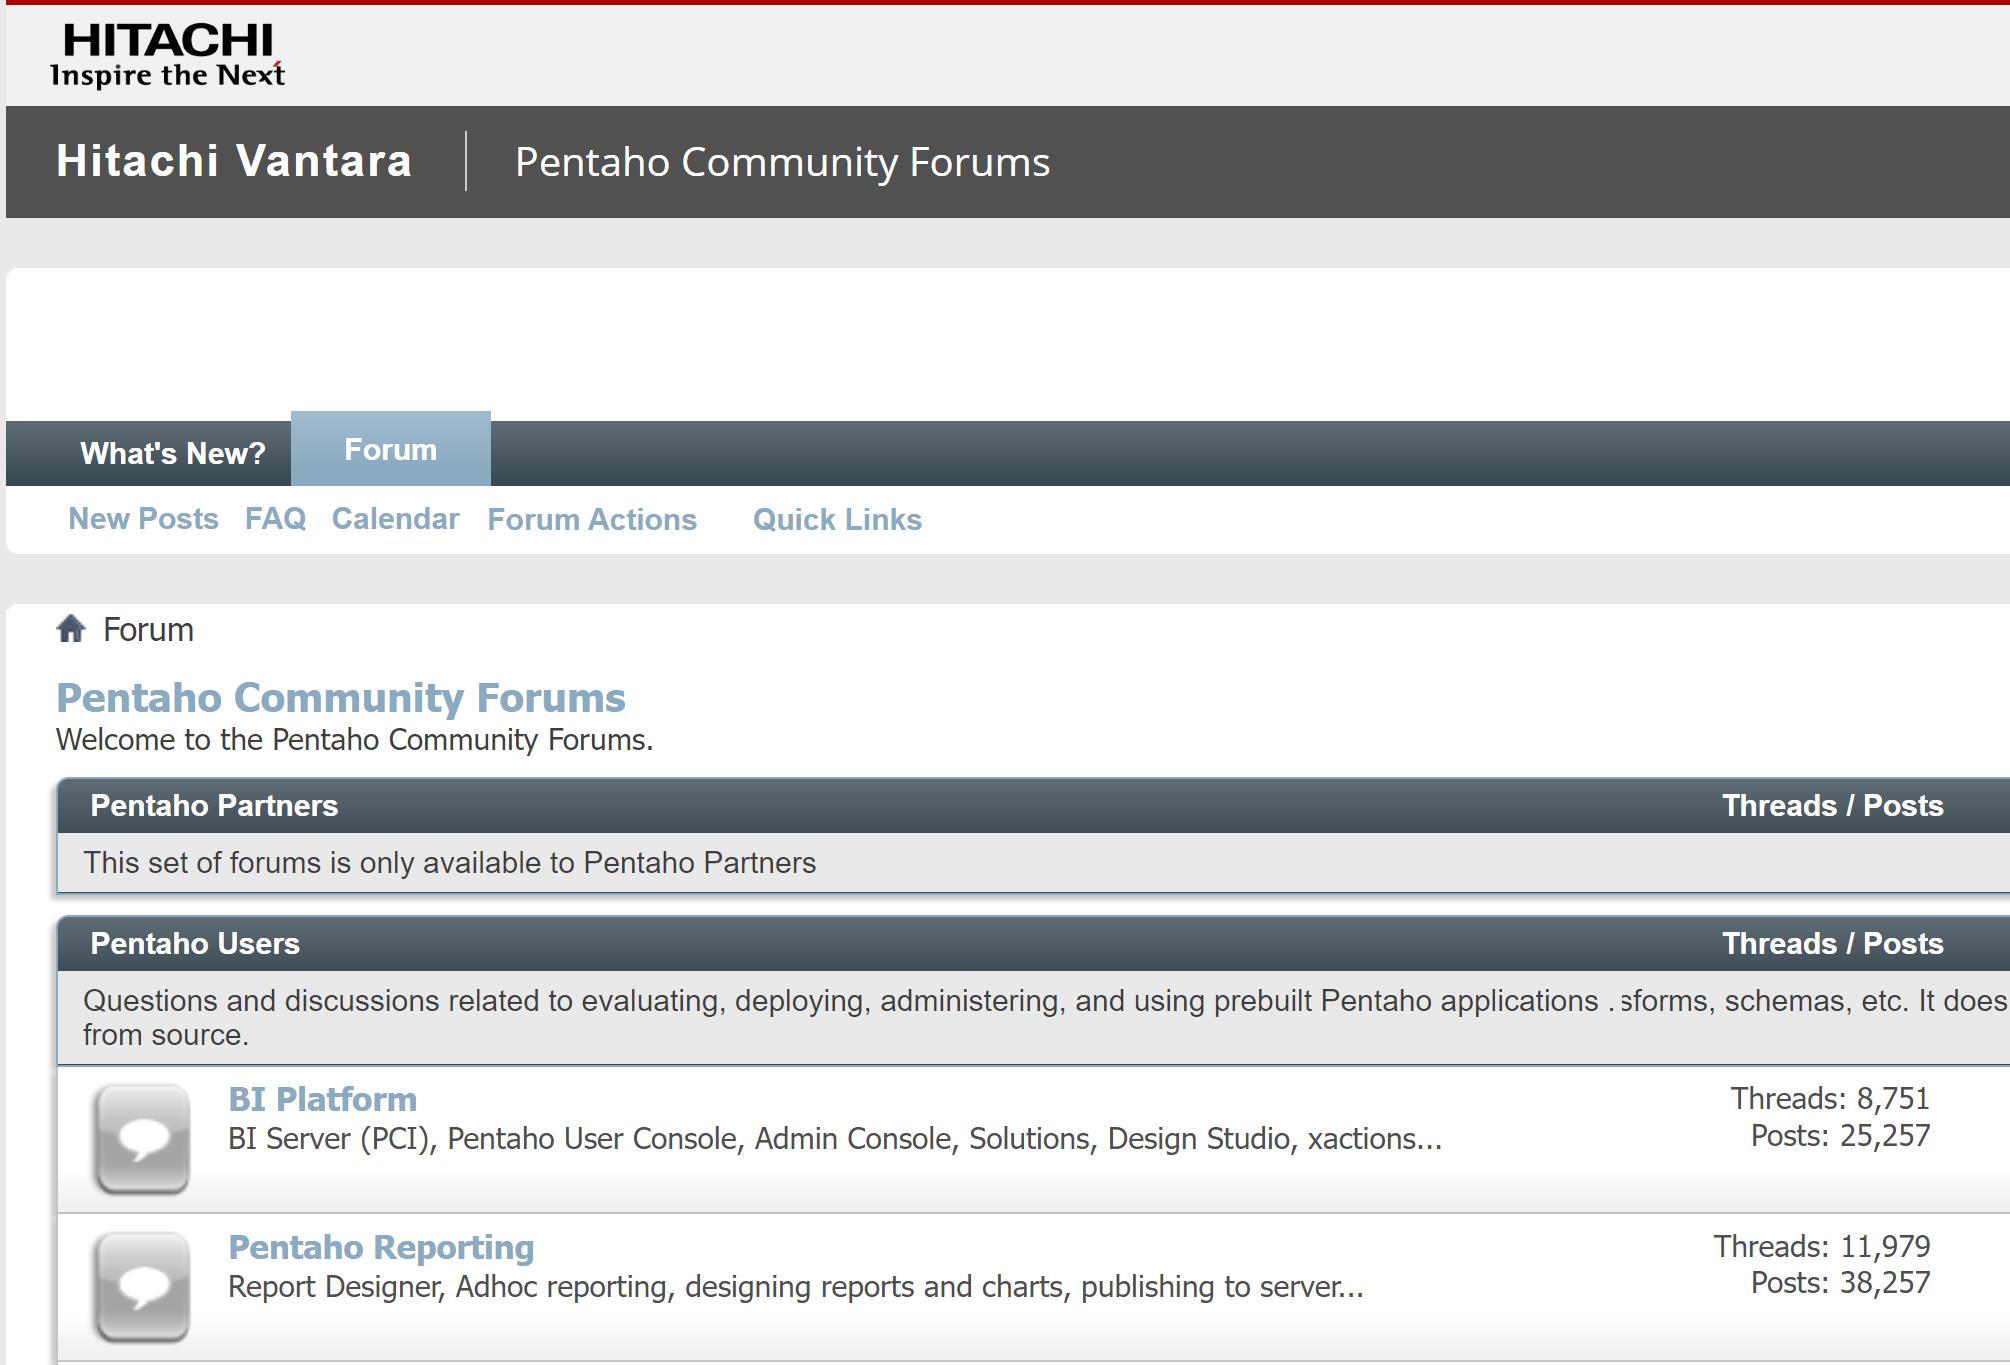Click the BI Platform forum status icon
The width and height of the screenshot is (2010, 1365).
(142, 1139)
